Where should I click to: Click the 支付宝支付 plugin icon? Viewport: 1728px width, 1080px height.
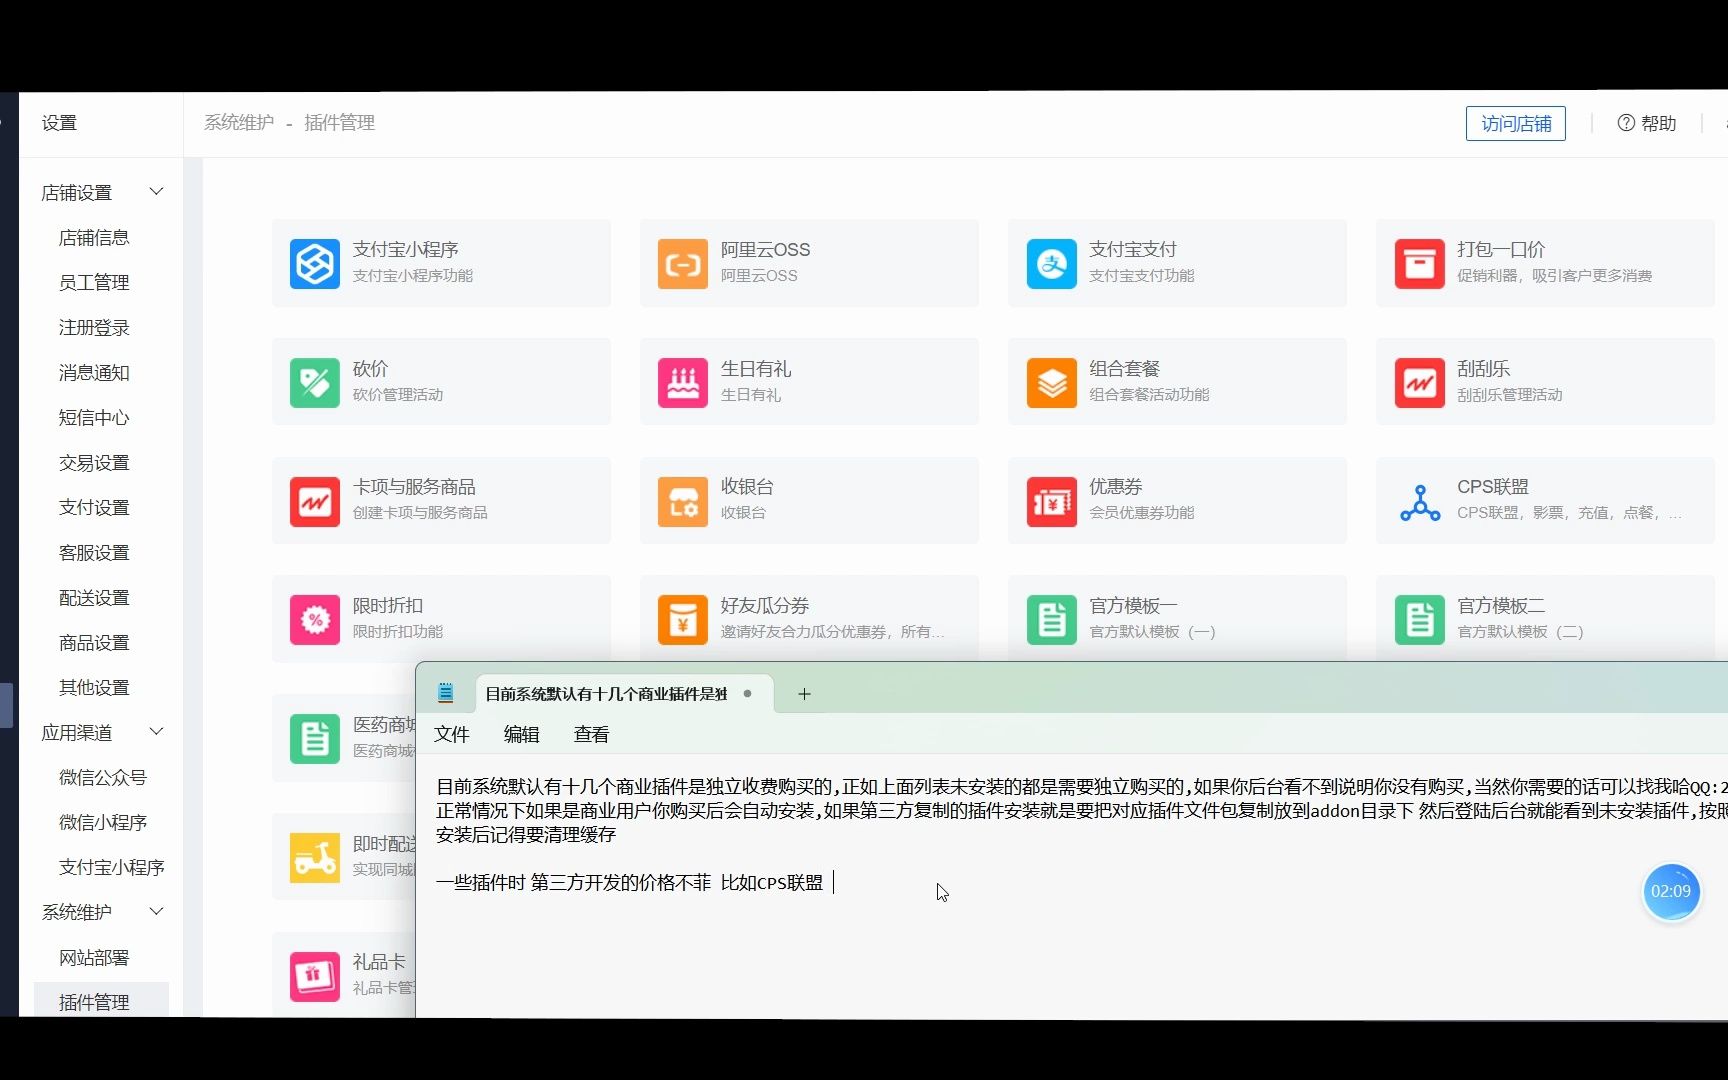coord(1051,264)
